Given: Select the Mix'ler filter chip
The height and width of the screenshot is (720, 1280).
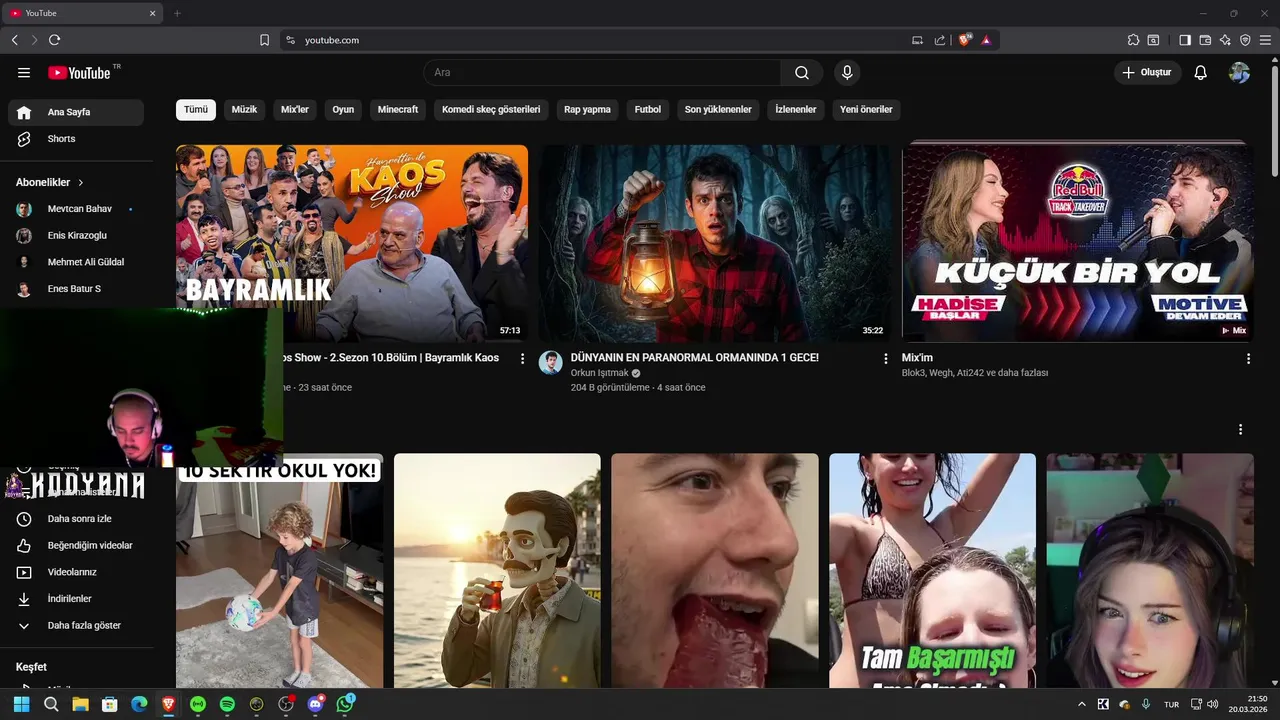Looking at the screenshot, I should pos(295,109).
